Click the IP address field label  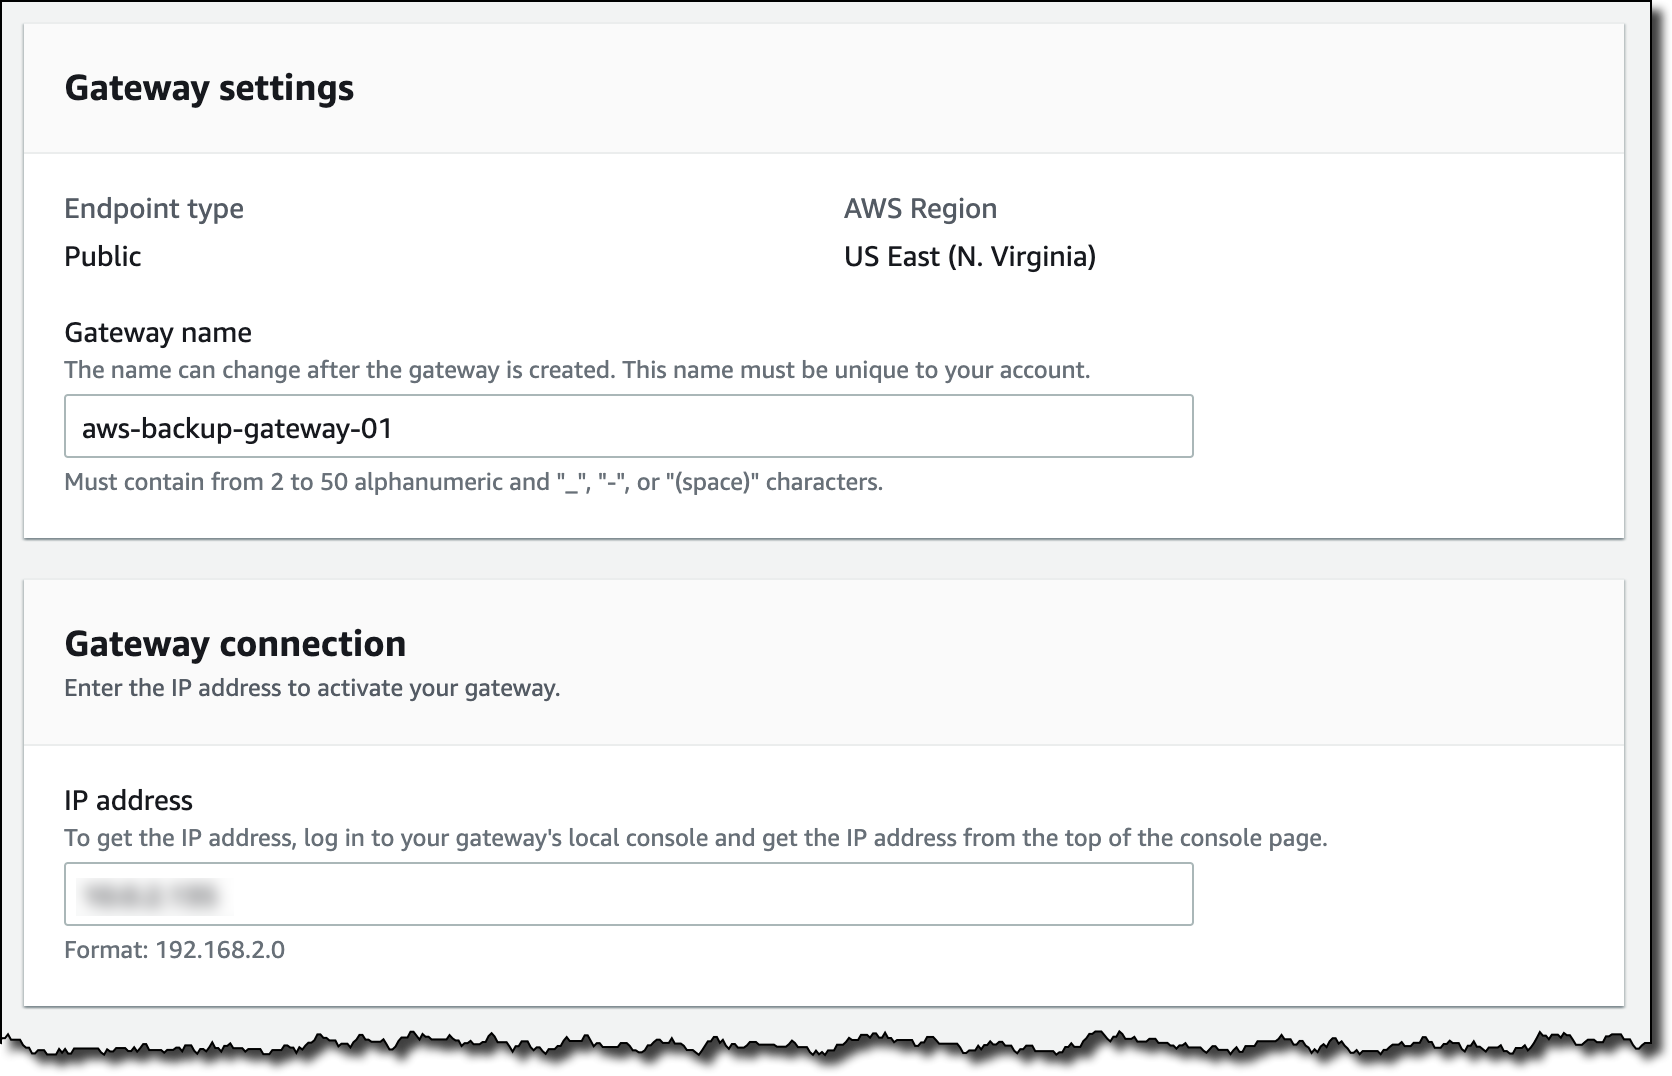coord(128,800)
